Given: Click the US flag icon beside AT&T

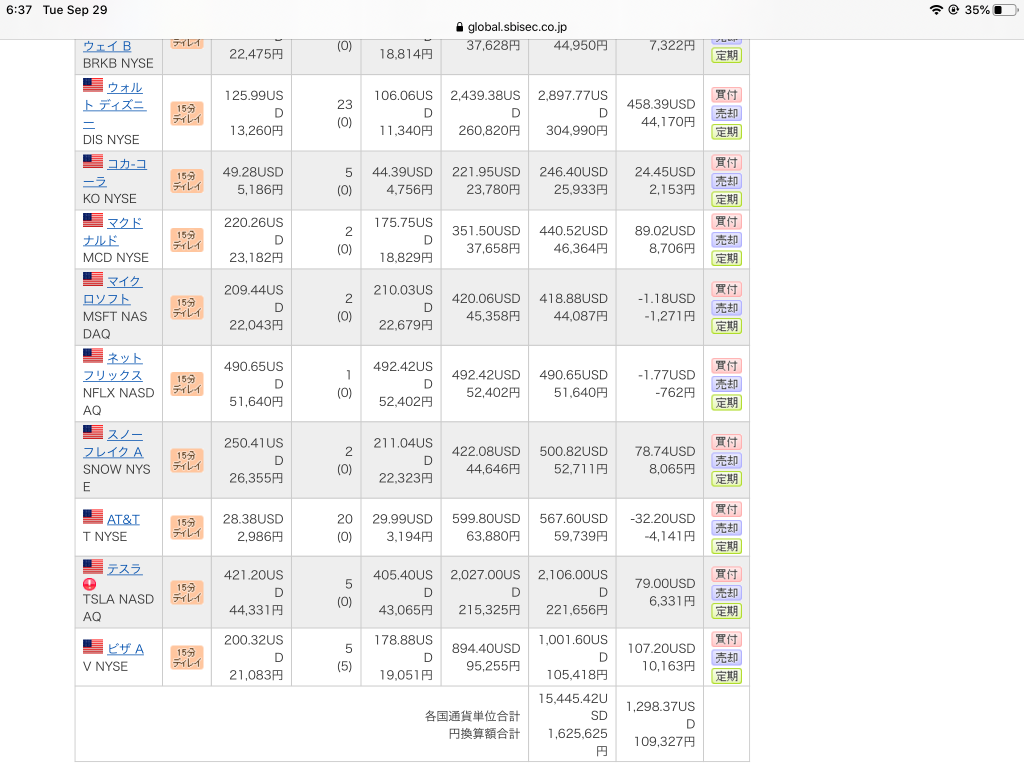Looking at the screenshot, I should pyautogui.click(x=93, y=517).
